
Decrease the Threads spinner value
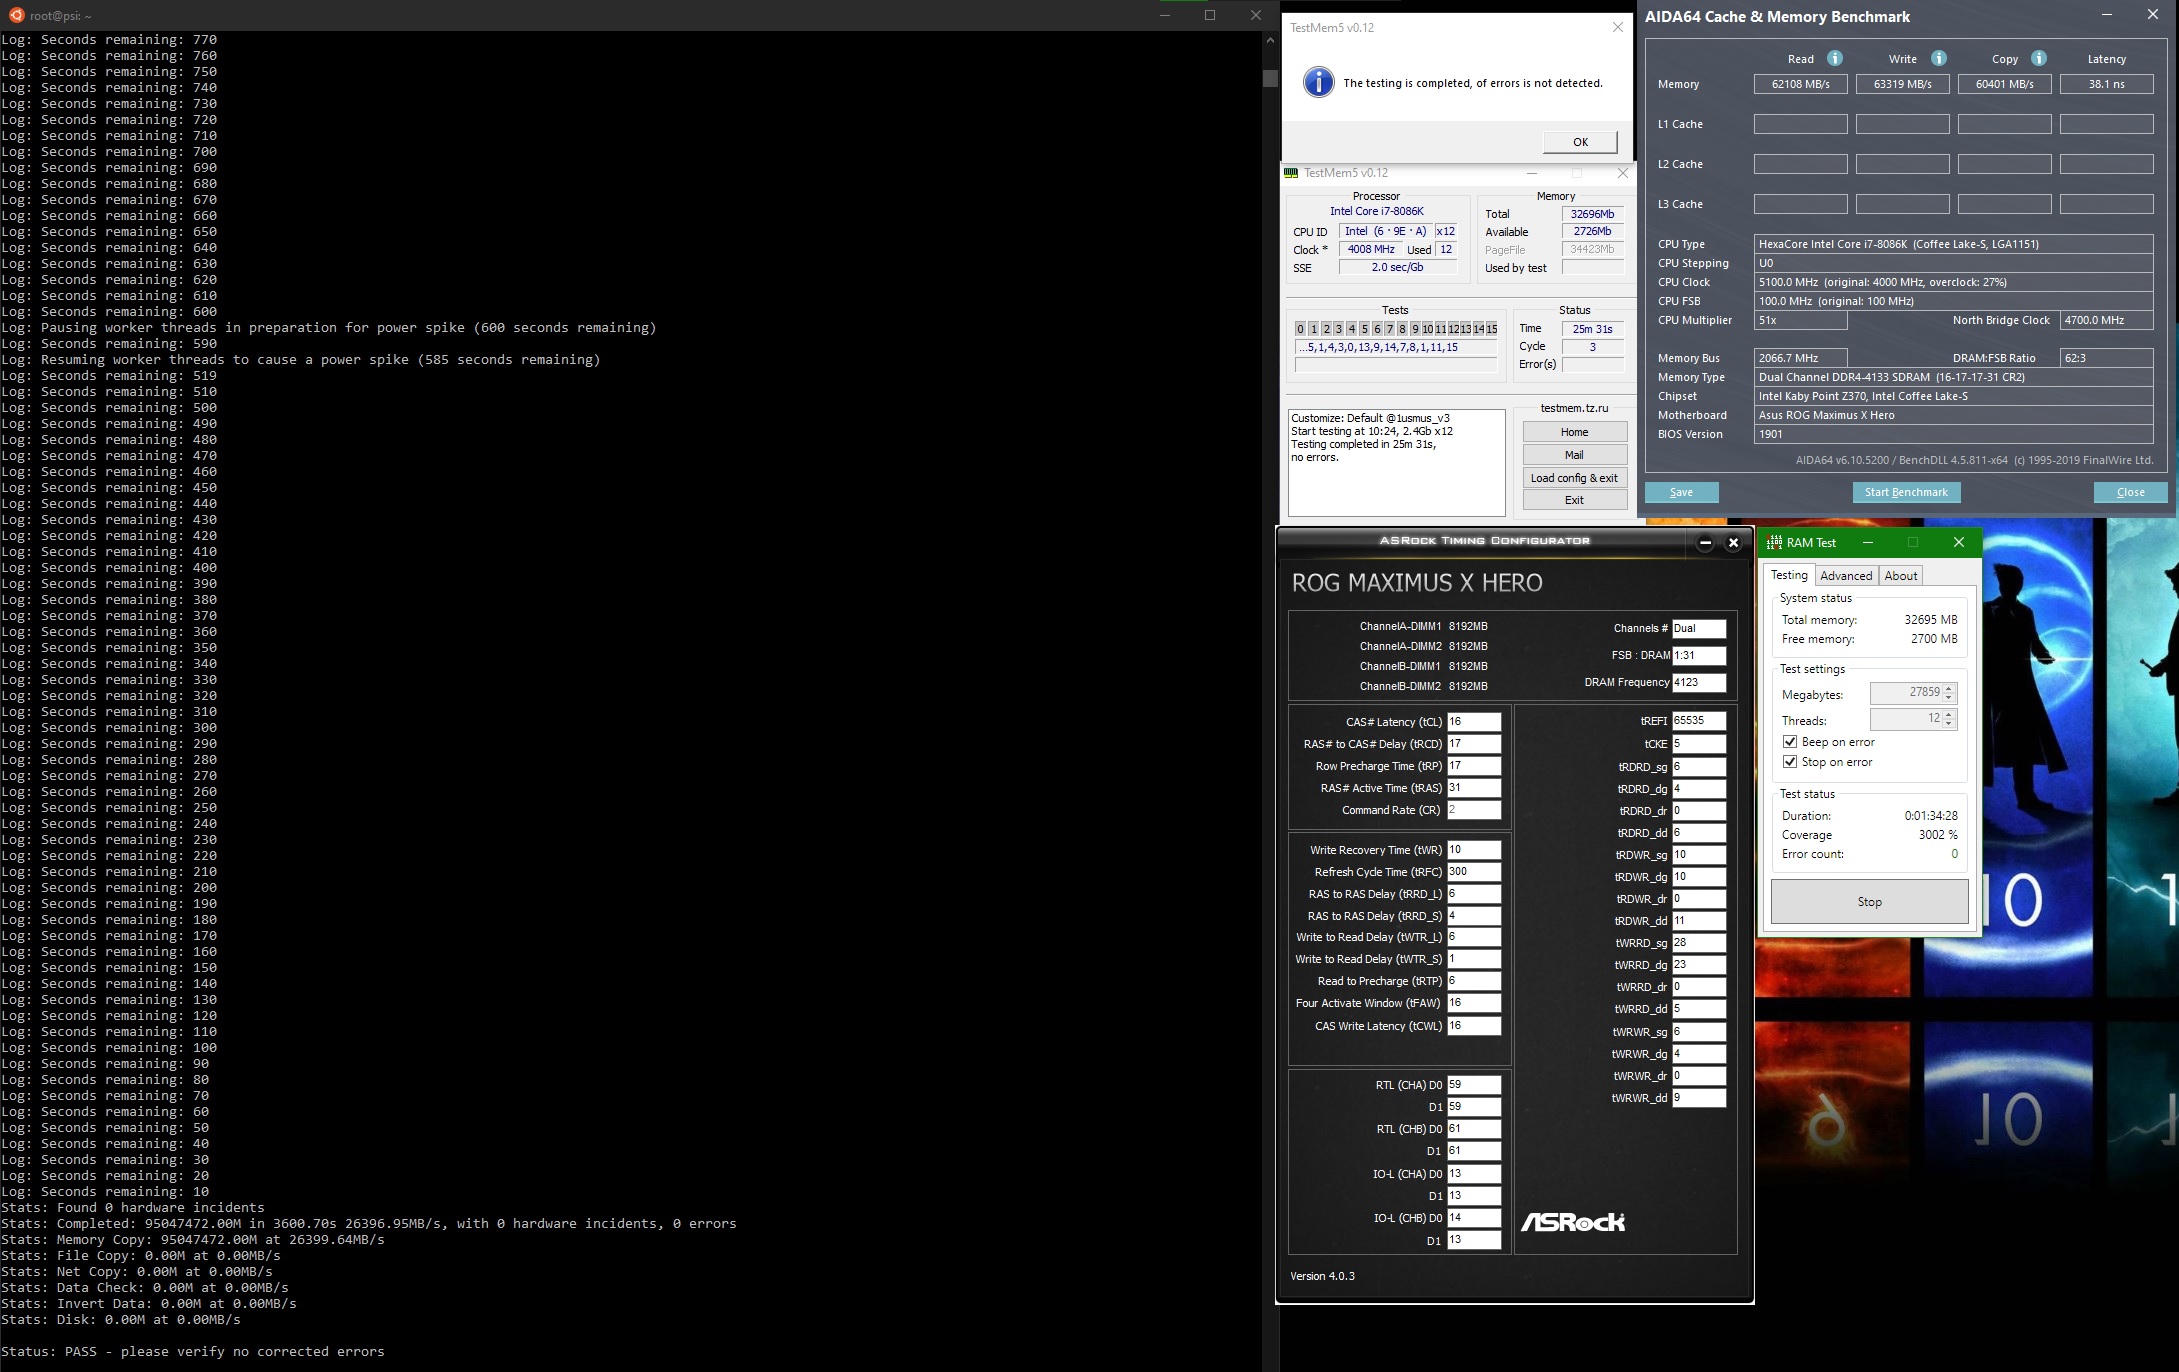point(1948,725)
